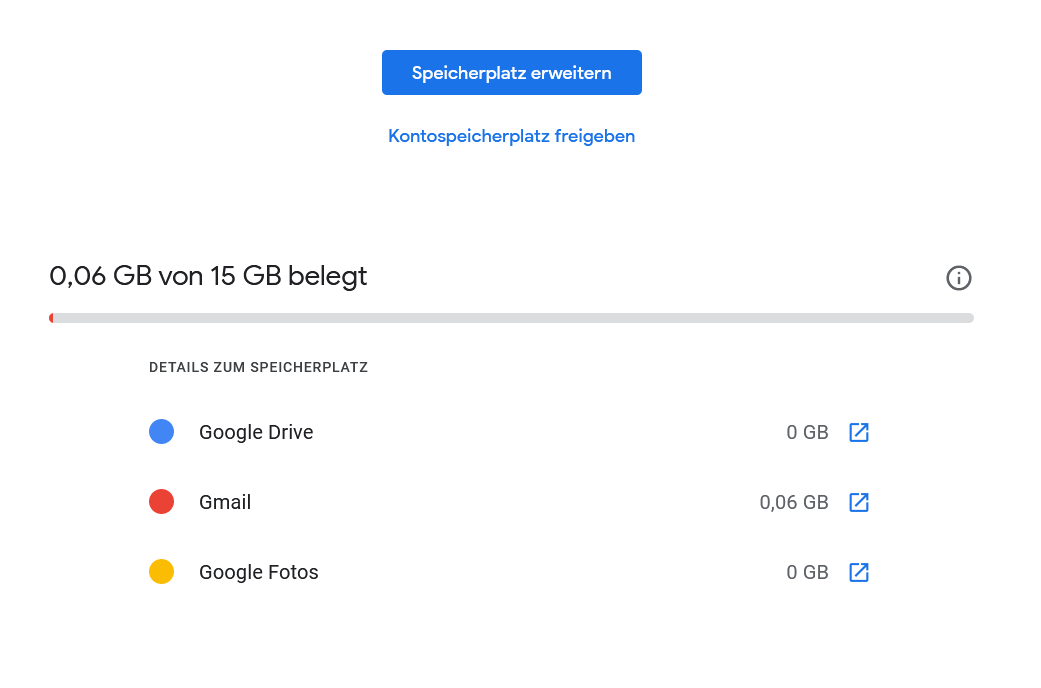This screenshot has width=1041, height=688.
Task: Select the Google Drive label
Action: (x=256, y=432)
